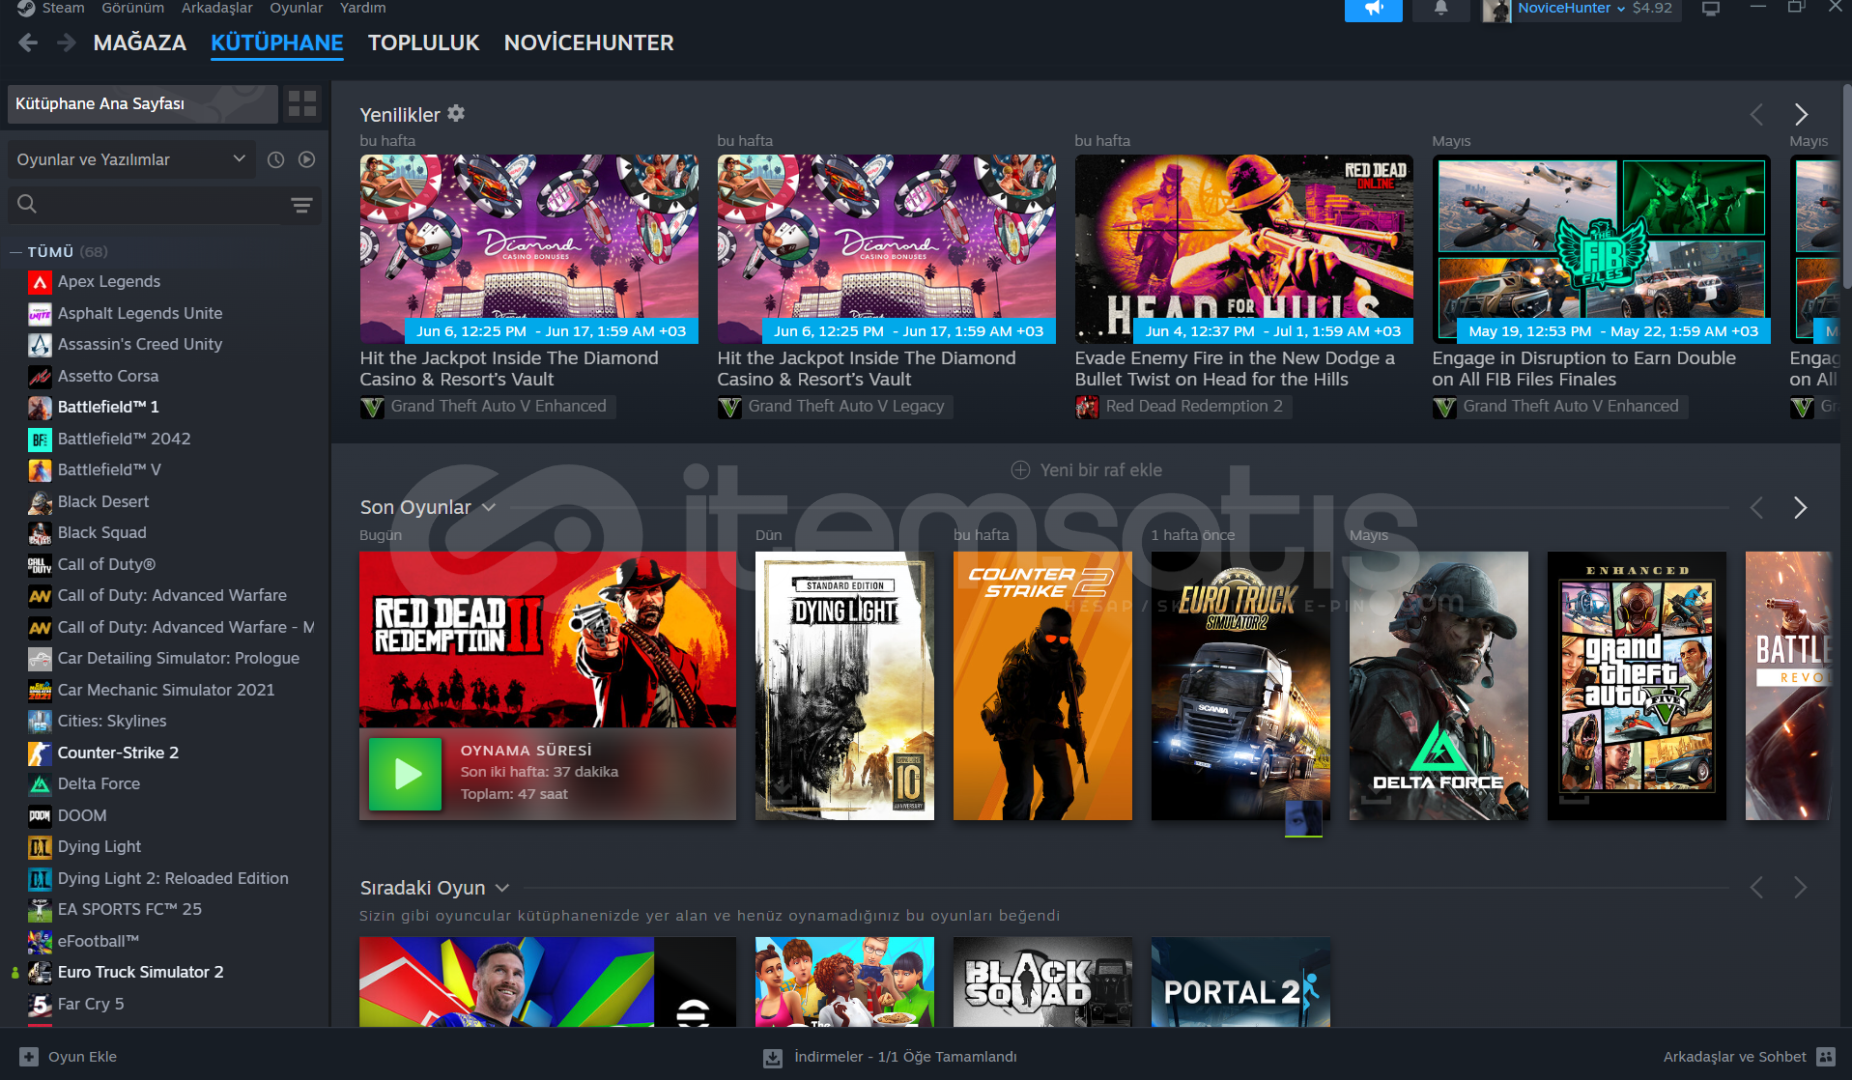Viewport: 1852px width, 1080px height.
Task: Expand the Sıradaki Oyun shelf dropdown
Action: coord(502,888)
